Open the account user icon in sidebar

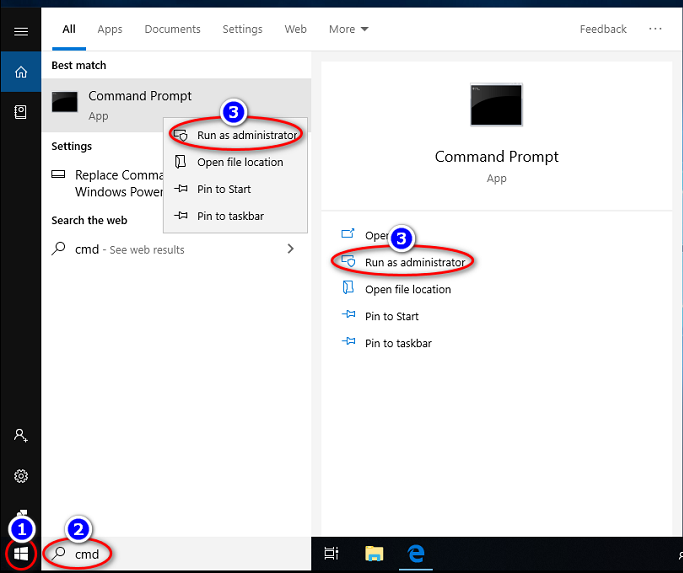click(20, 436)
